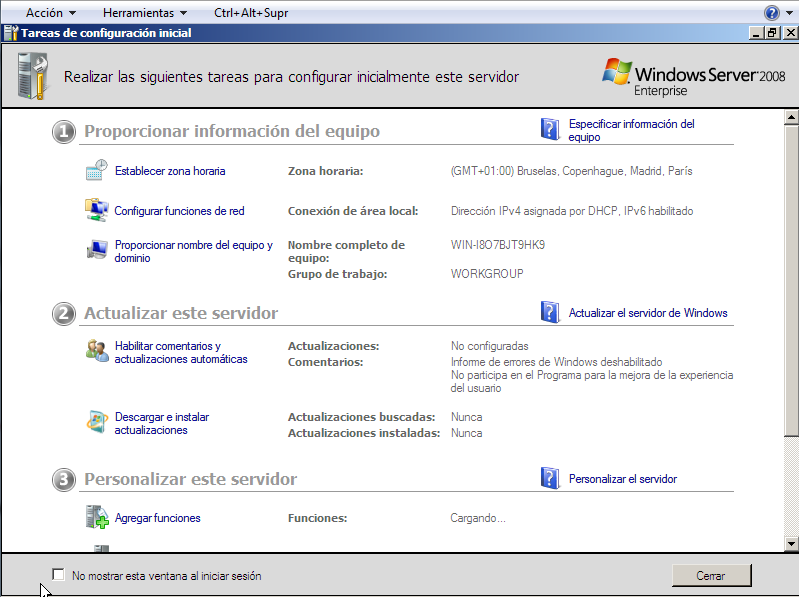Click the WORKGROUP value
Image resolution: width=799 pixels, height=597 pixels.
click(x=487, y=274)
